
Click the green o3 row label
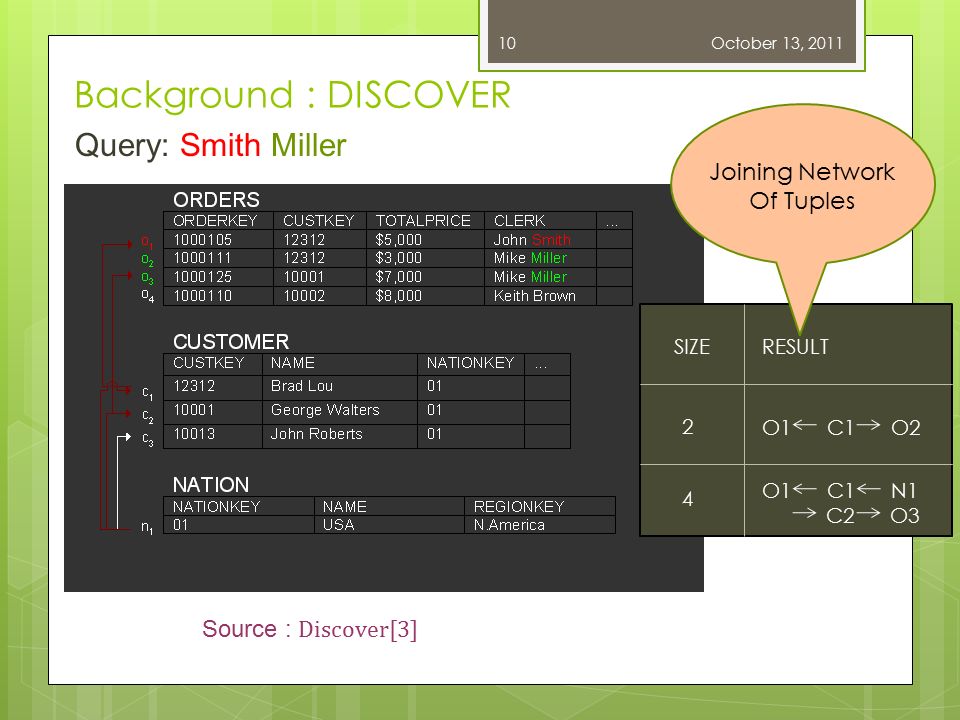147,279
